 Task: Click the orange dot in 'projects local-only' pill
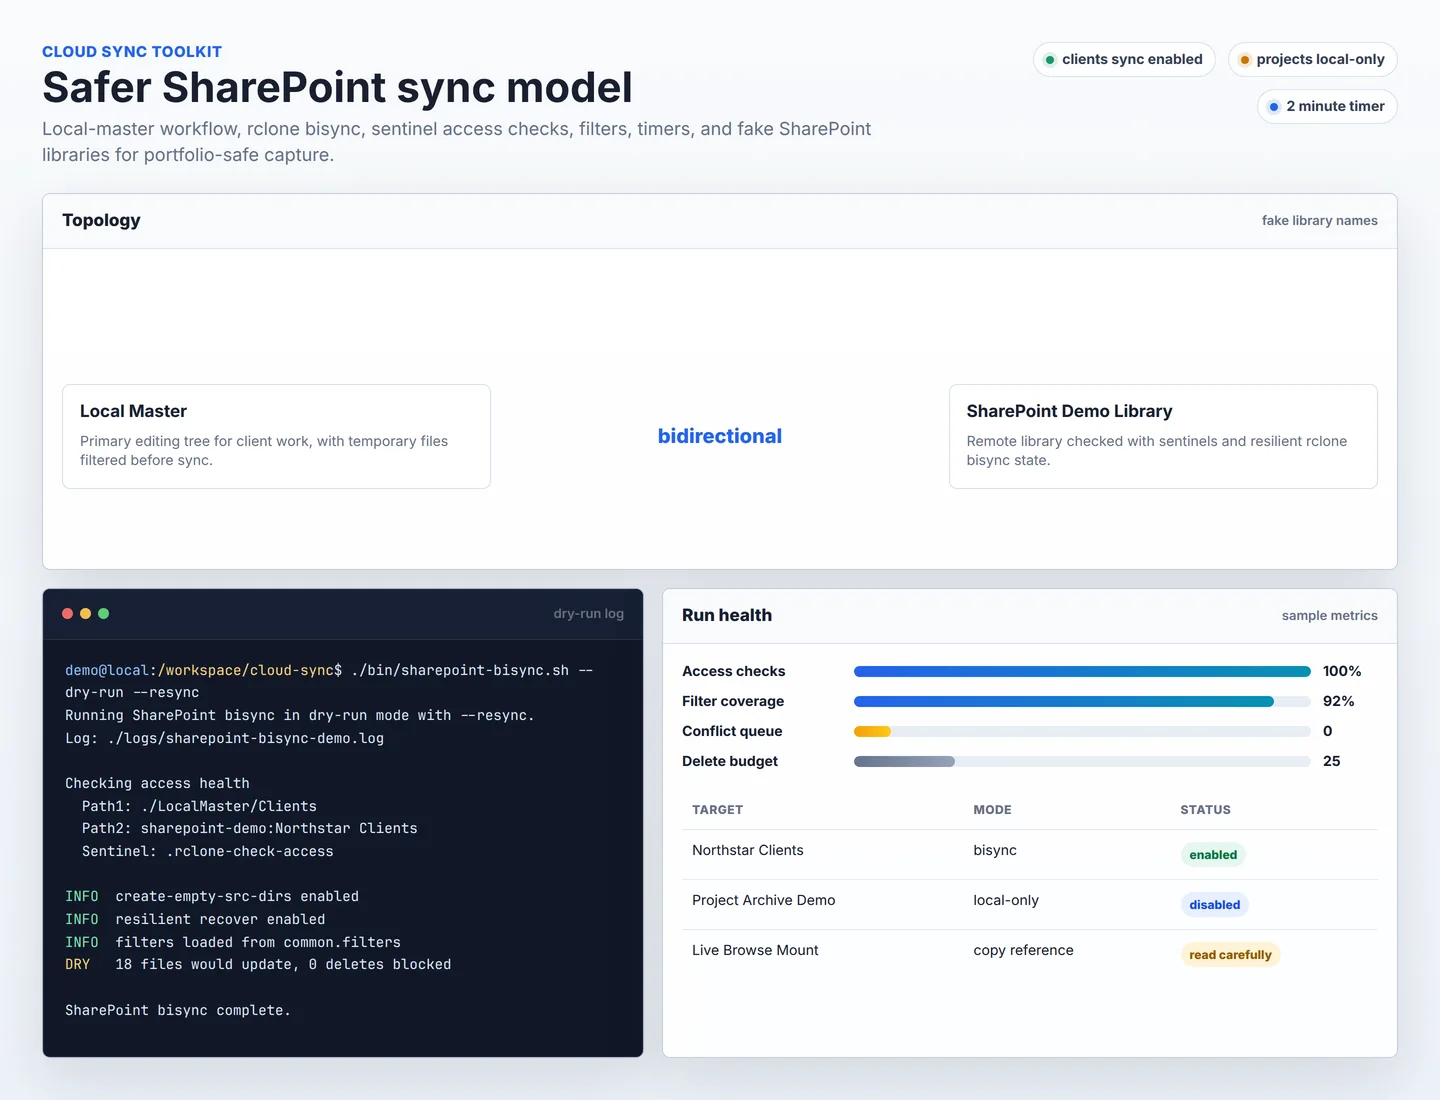[1245, 60]
